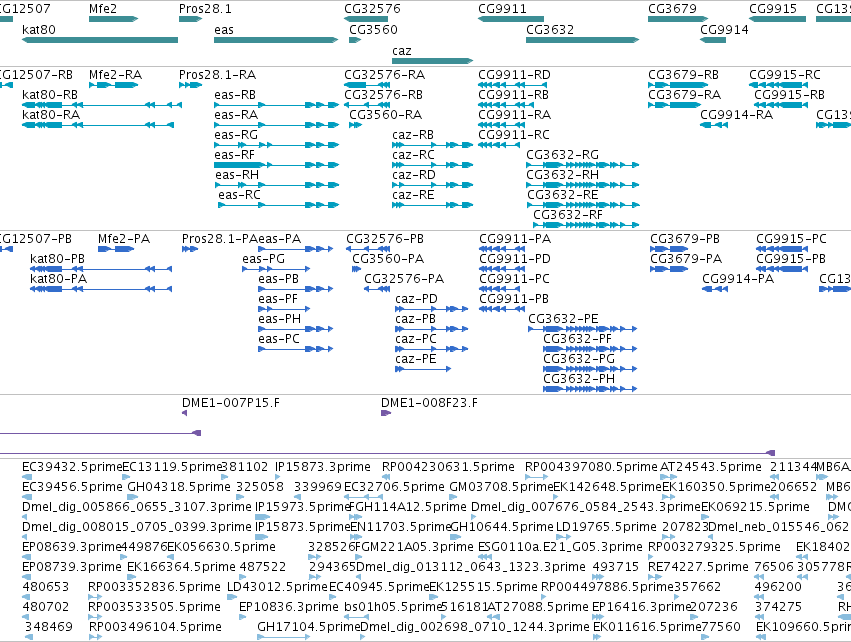Click the teal CG3632 gene bar
851x642 pixels.
pos(582,40)
